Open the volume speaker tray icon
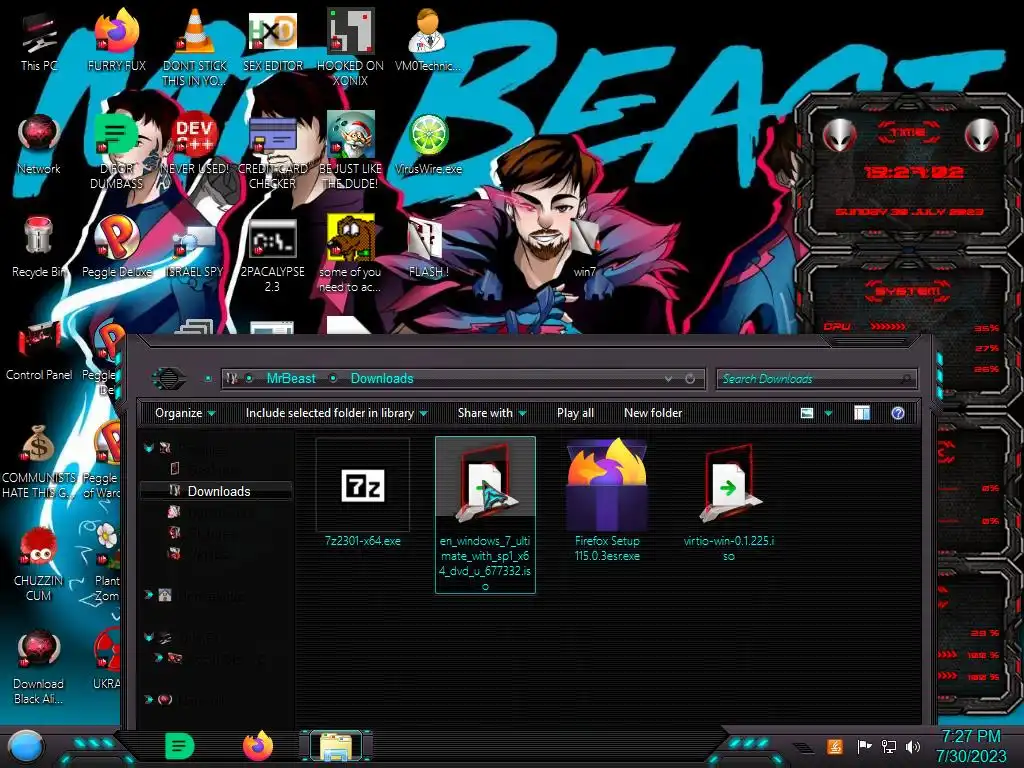 (x=913, y=746)
